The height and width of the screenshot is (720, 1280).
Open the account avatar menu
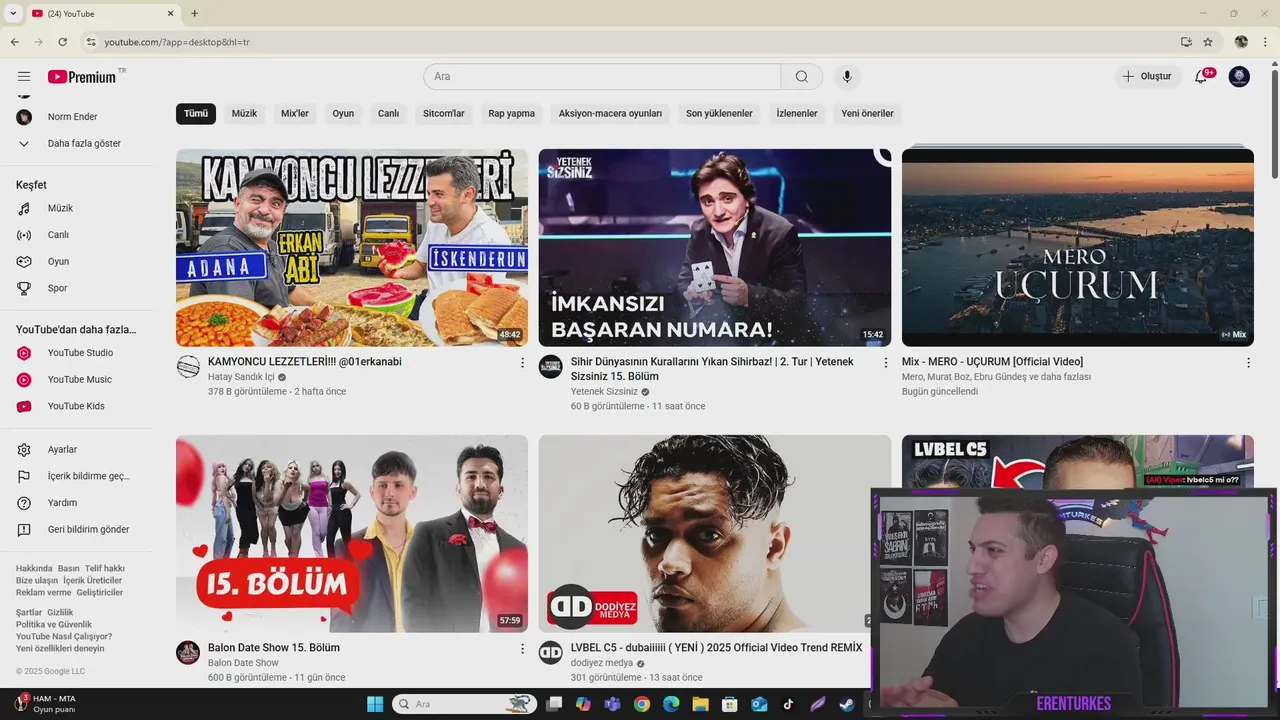coord(1239,77)
